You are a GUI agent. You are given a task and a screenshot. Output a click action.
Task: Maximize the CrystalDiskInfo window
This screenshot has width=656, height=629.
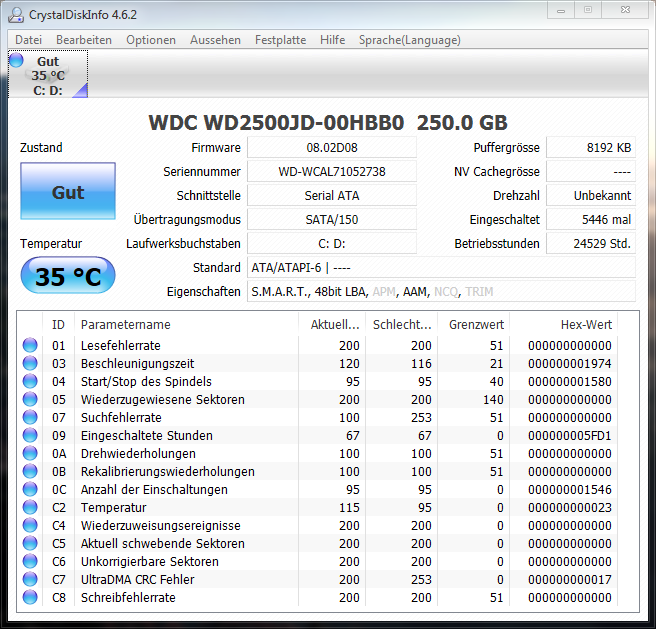click(588, 10)
